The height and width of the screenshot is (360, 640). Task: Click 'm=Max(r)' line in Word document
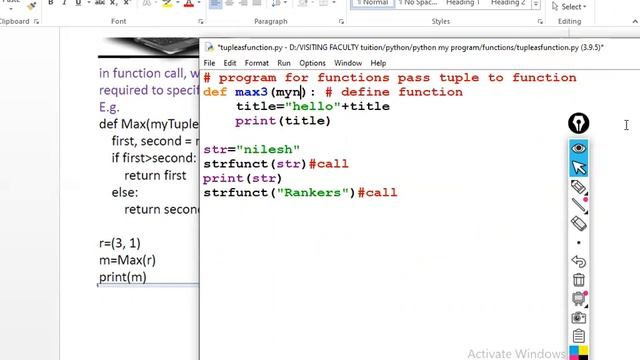[127, 260]
